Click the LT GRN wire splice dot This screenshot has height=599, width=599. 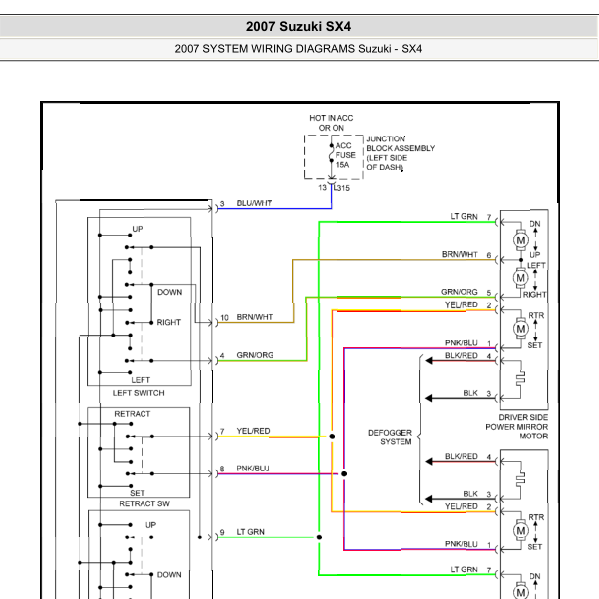pos(319,537)
